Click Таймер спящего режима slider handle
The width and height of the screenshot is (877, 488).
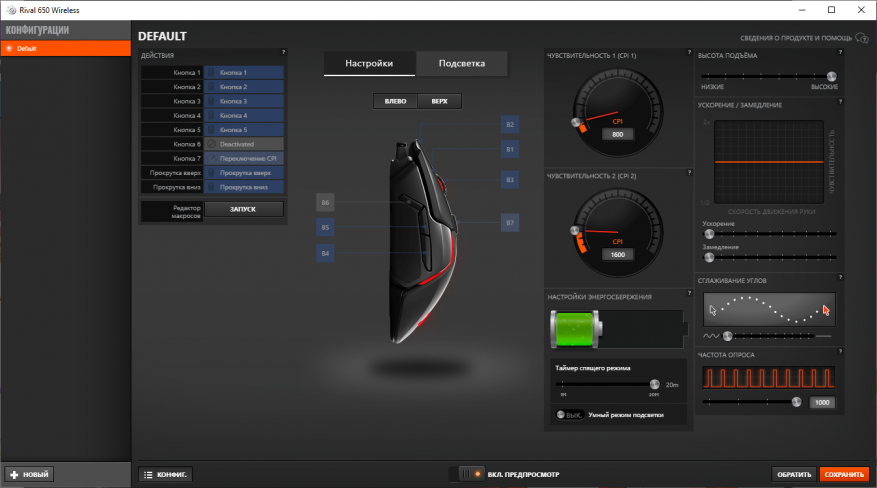pos(654,384)
